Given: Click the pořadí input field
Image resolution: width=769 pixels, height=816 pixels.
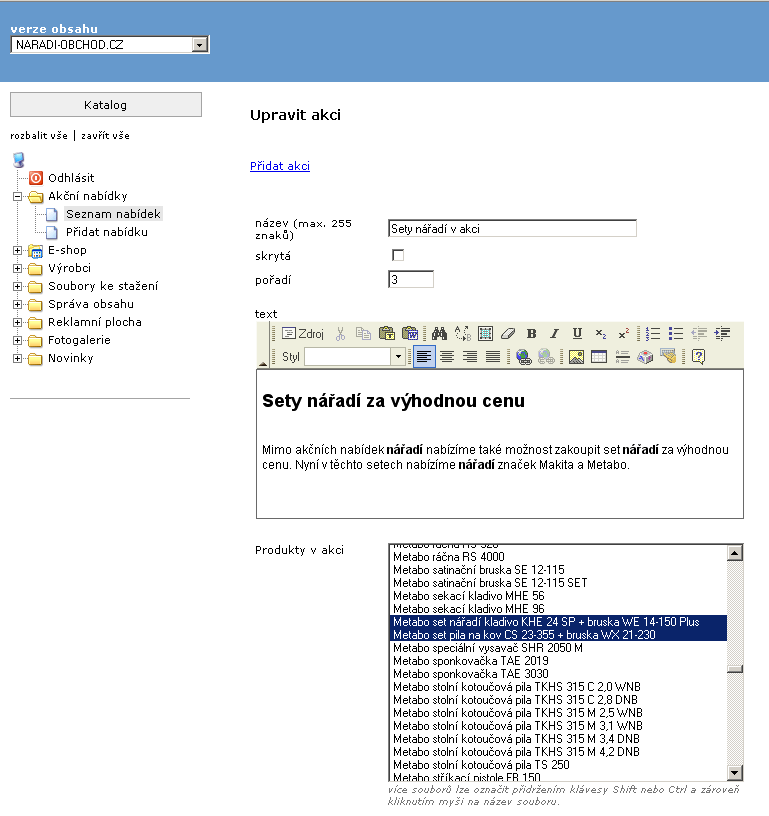Looking at the screenshot, I should point(411,279).
